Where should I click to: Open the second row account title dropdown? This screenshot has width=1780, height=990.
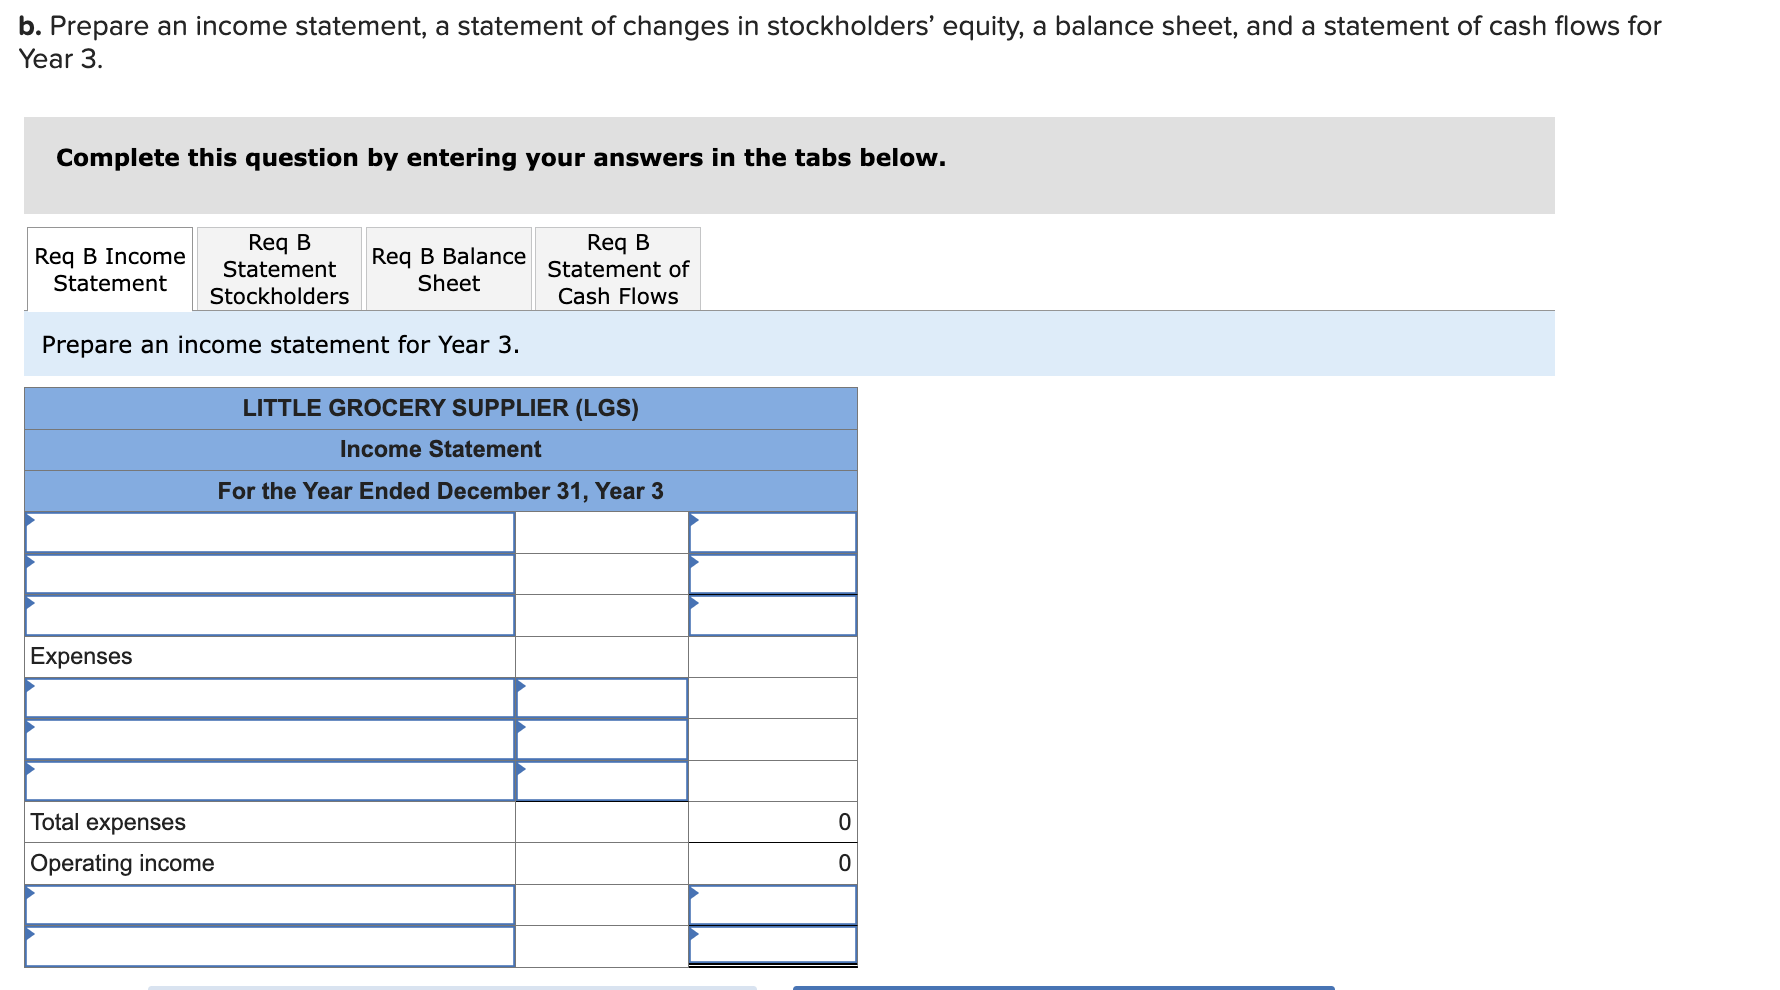coord(270,573)
